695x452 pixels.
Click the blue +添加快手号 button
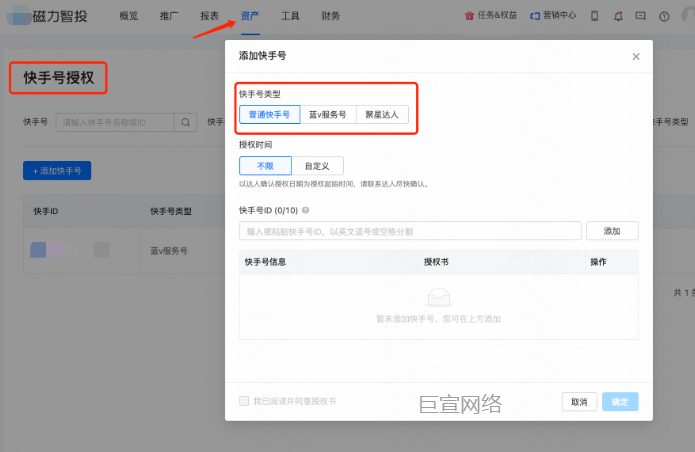click(57, 171)
